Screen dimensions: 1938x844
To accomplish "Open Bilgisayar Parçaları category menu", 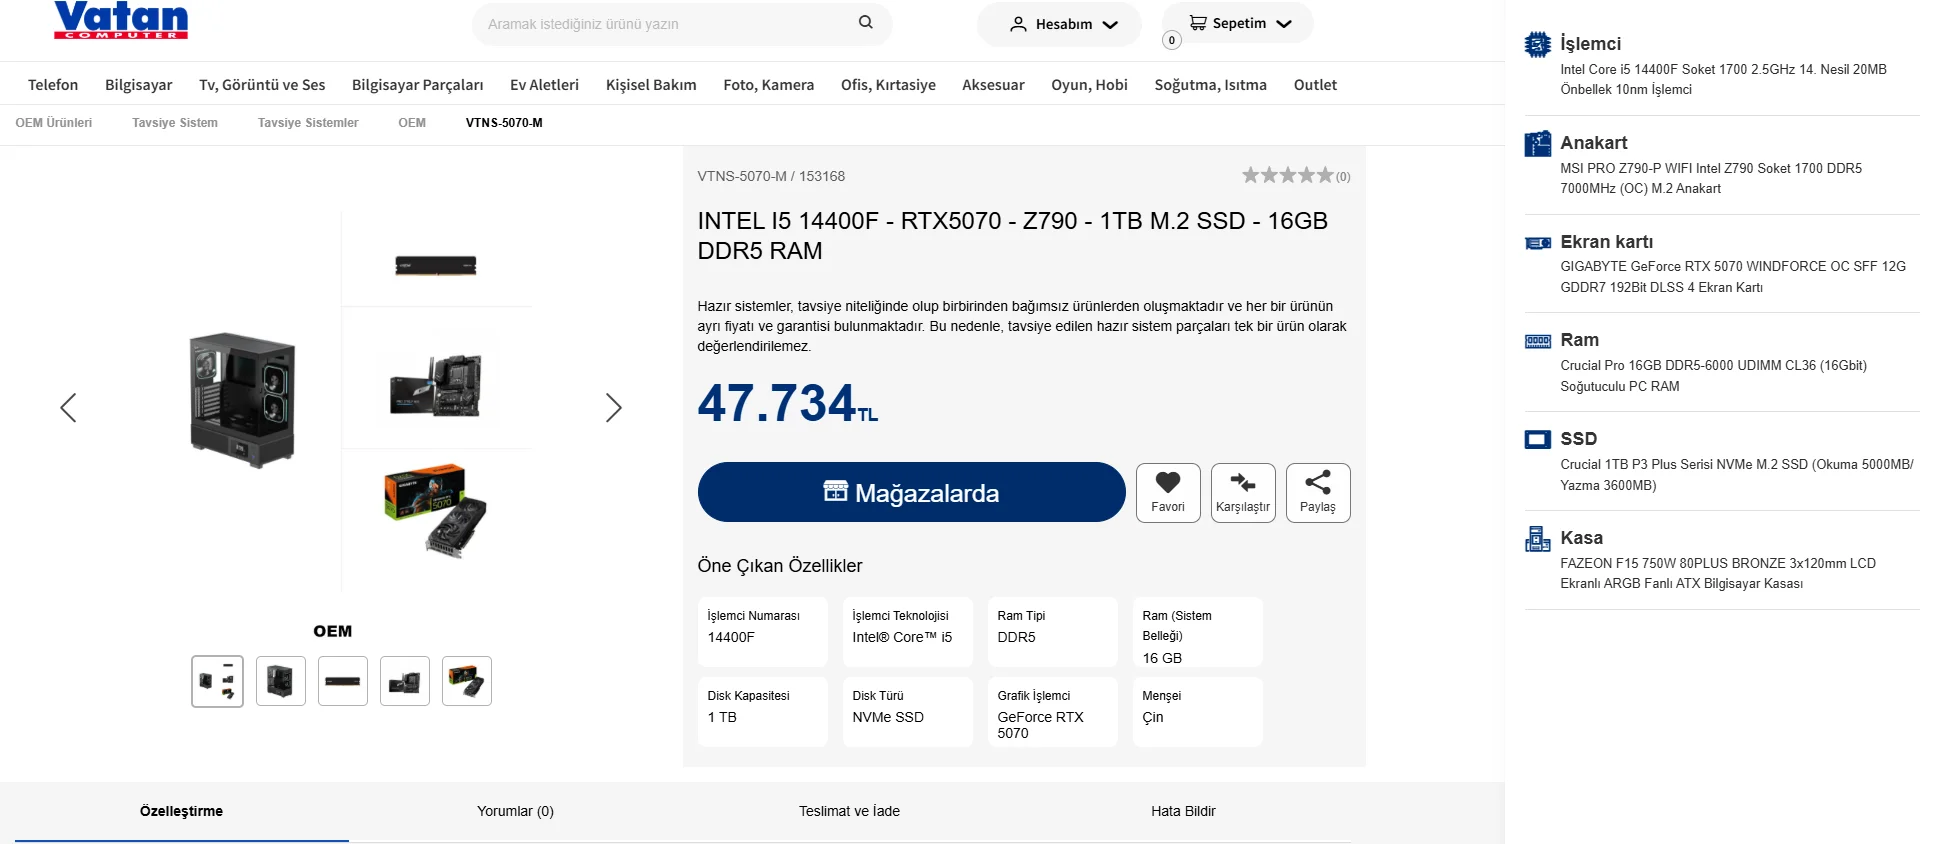I will coord(417,85).
